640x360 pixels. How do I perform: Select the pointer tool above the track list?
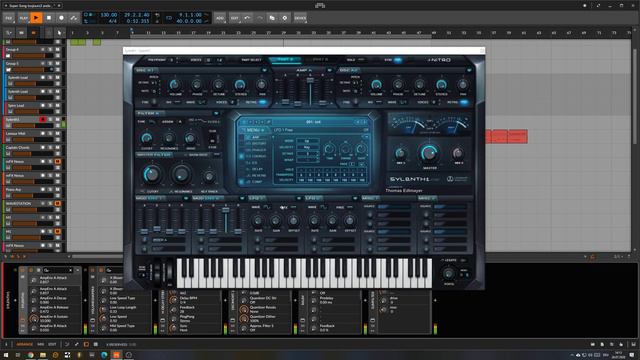pos(60,33)
